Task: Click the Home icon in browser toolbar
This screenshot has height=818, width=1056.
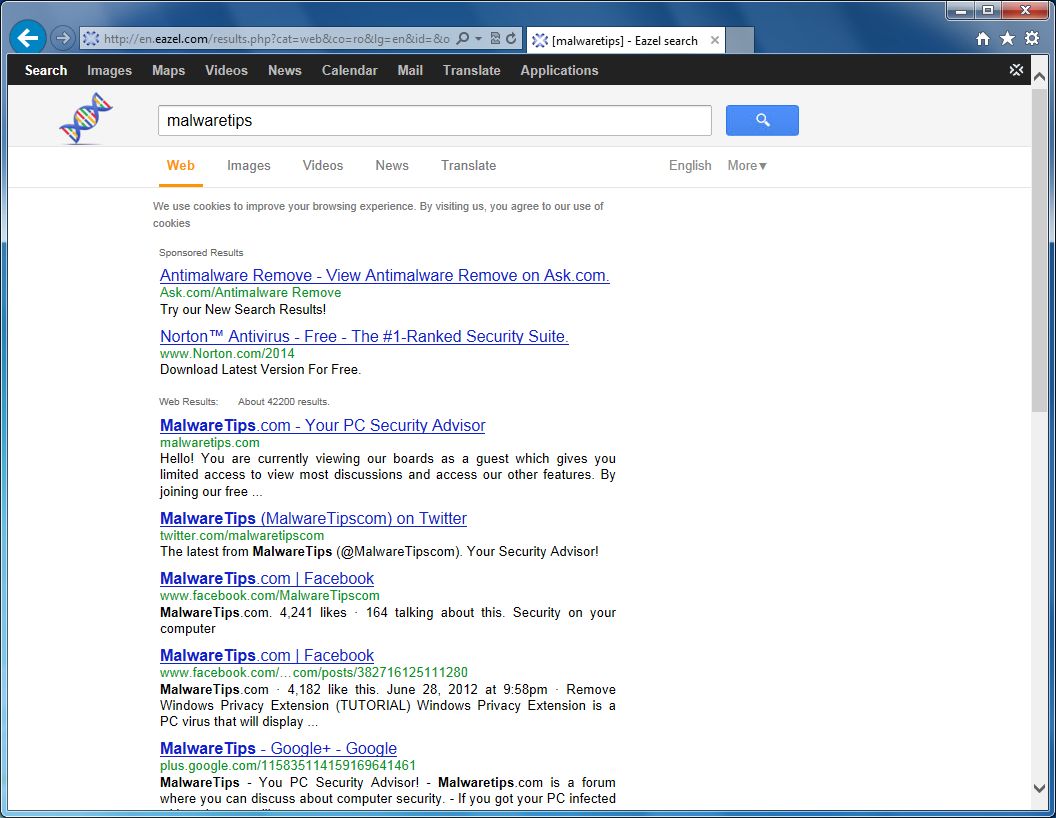Action: 983,38
